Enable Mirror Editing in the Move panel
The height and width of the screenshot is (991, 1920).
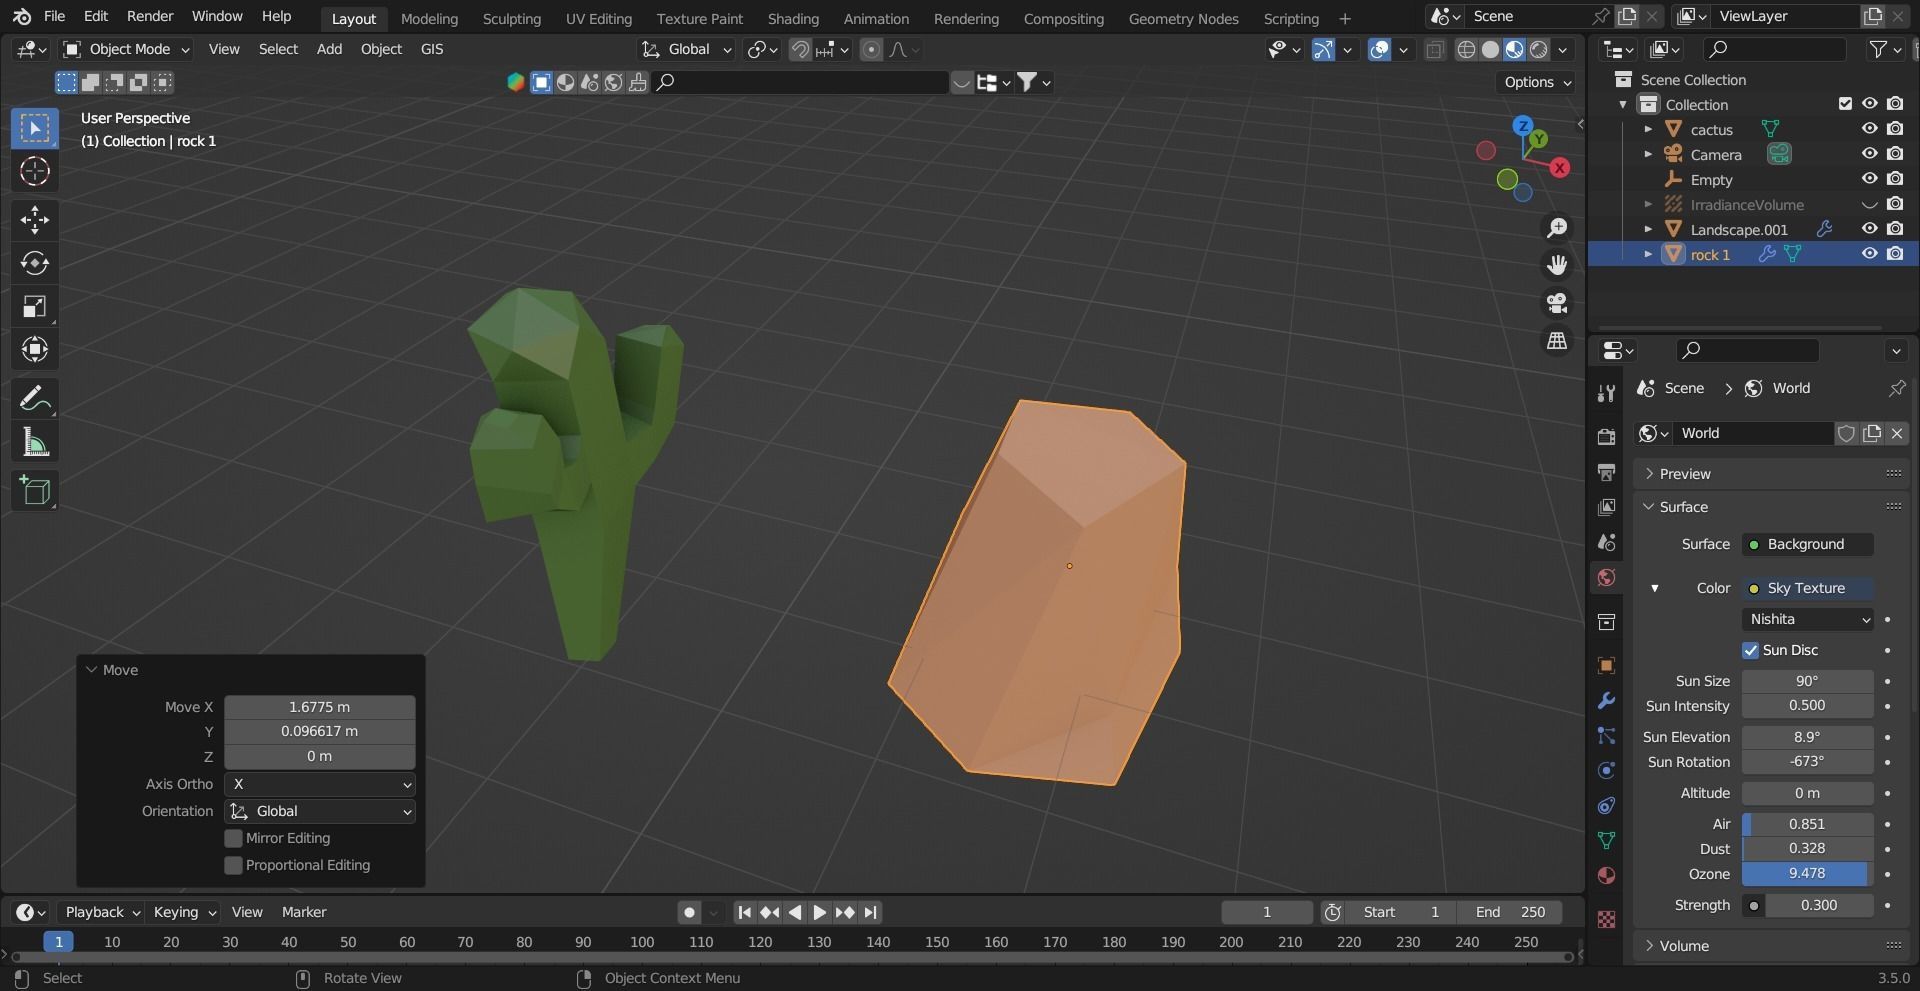(233, 838)
